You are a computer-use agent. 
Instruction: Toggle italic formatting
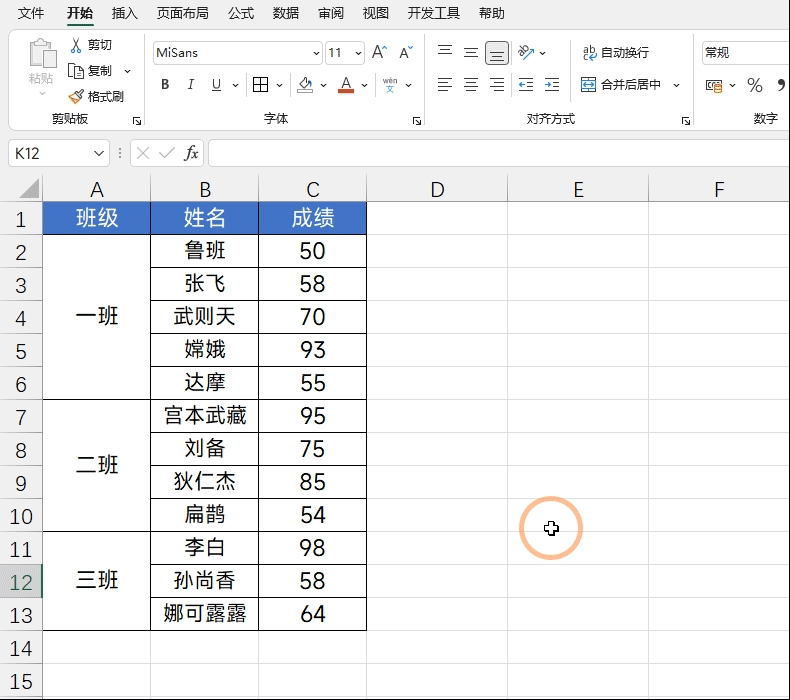click(x=190, y=85)
